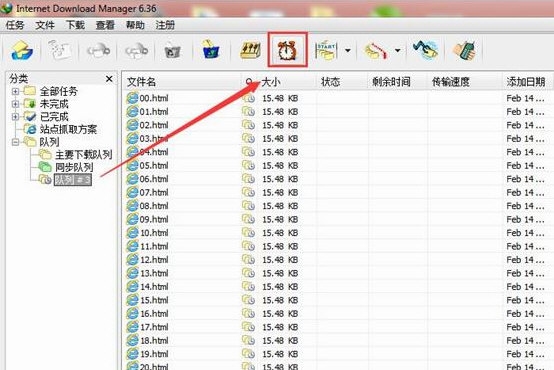Open the 文件 menu
Image resolution: width=554 pixels, height=370 pixels.
tap(45, 25)
